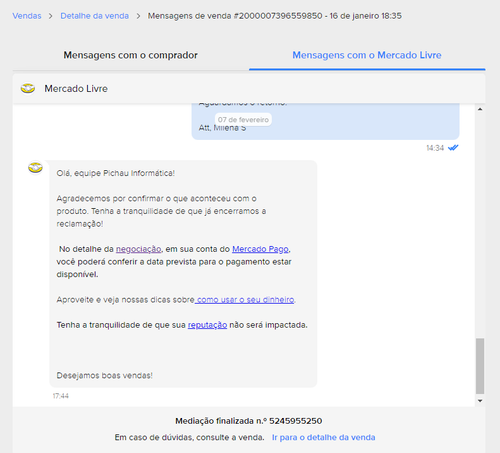Open the Vendas breadcrumb link
The width and height of the screenshot is (500, 453).
point(27,16)
